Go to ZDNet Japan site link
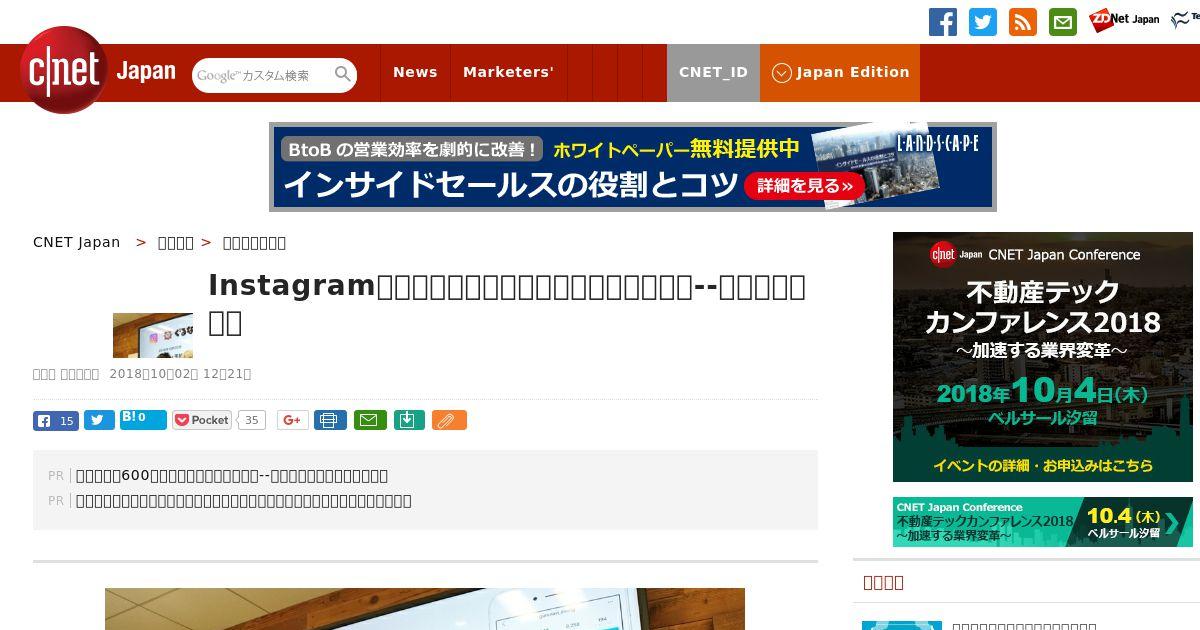 coord(1124,19)
